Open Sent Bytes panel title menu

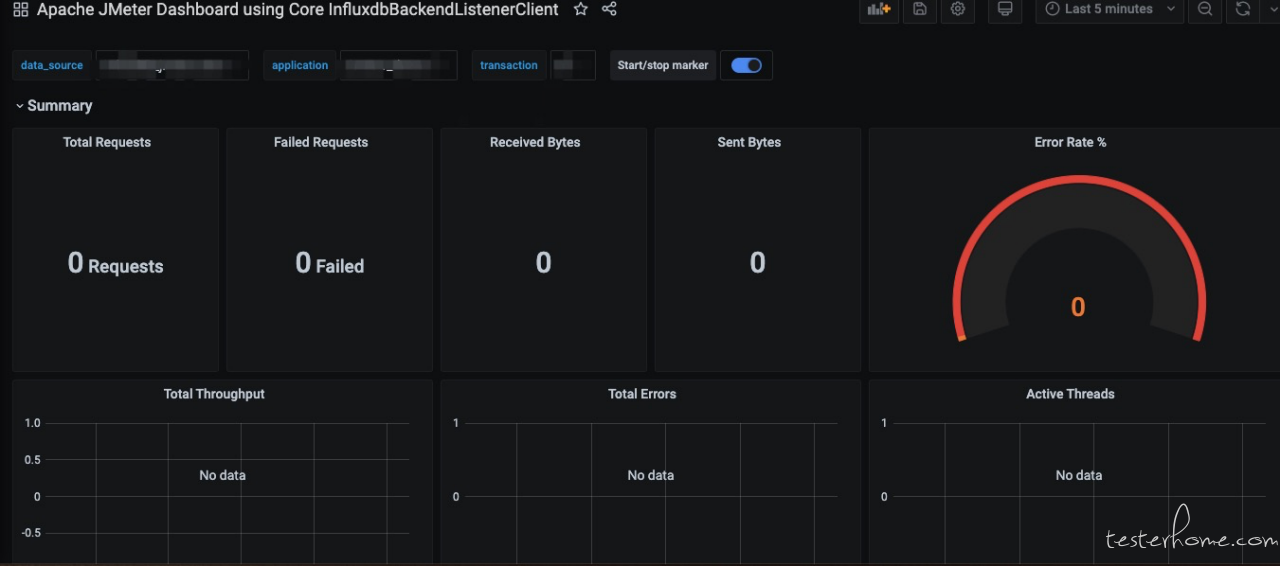[749, 142]
